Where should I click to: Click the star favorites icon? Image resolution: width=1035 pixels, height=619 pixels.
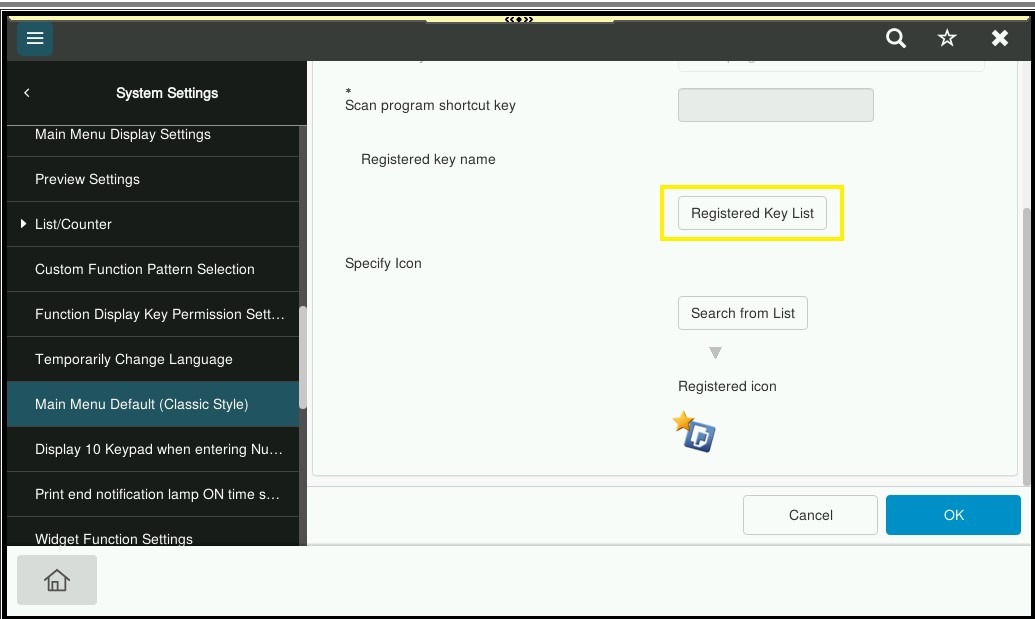[x=947, y=38]
